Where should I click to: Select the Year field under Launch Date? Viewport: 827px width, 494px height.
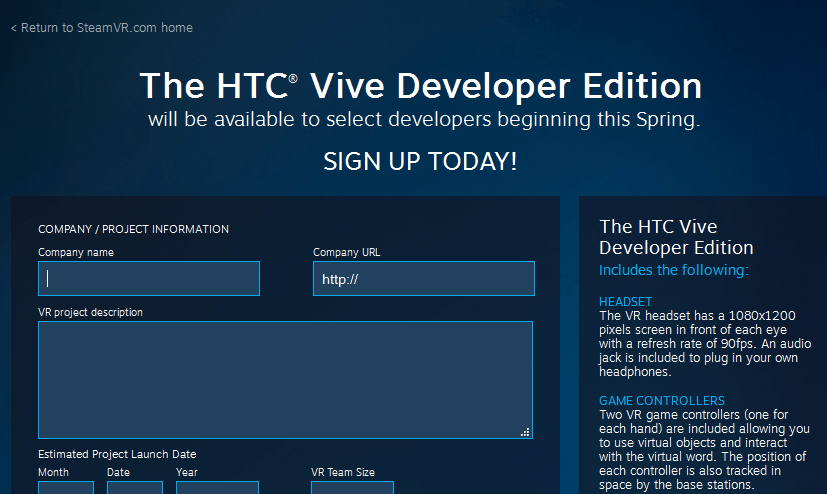[x=217, y=488]
